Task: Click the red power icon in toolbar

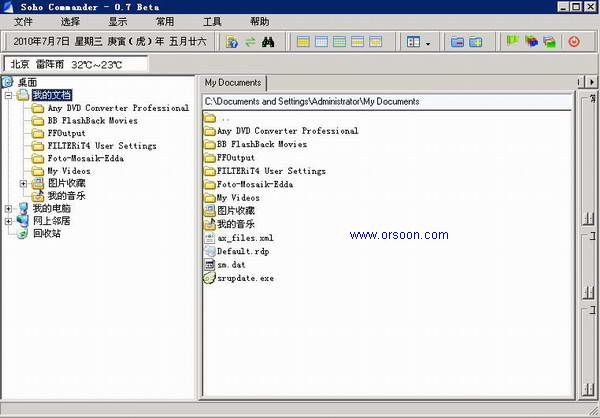Action: pos(574,42)
